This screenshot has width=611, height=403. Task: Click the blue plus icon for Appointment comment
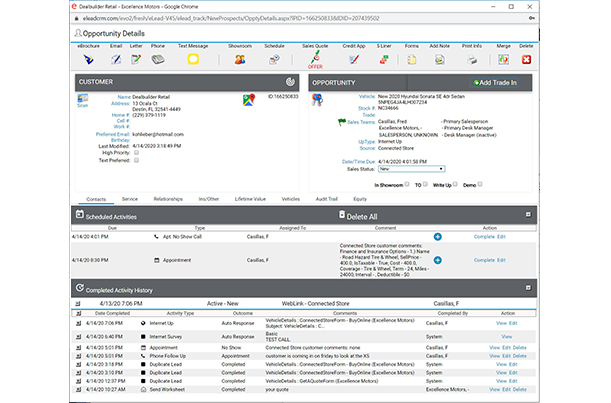(x=438, y=262)
